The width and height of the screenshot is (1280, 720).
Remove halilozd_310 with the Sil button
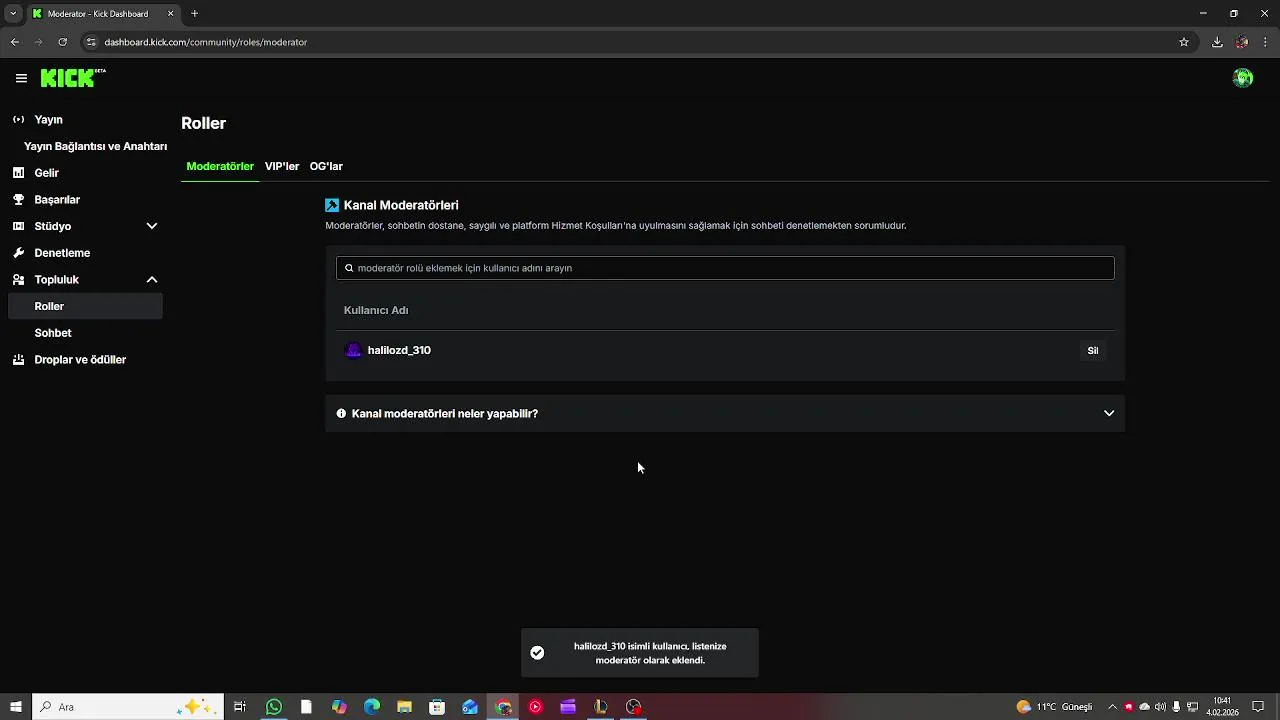tap(1093, 350)
